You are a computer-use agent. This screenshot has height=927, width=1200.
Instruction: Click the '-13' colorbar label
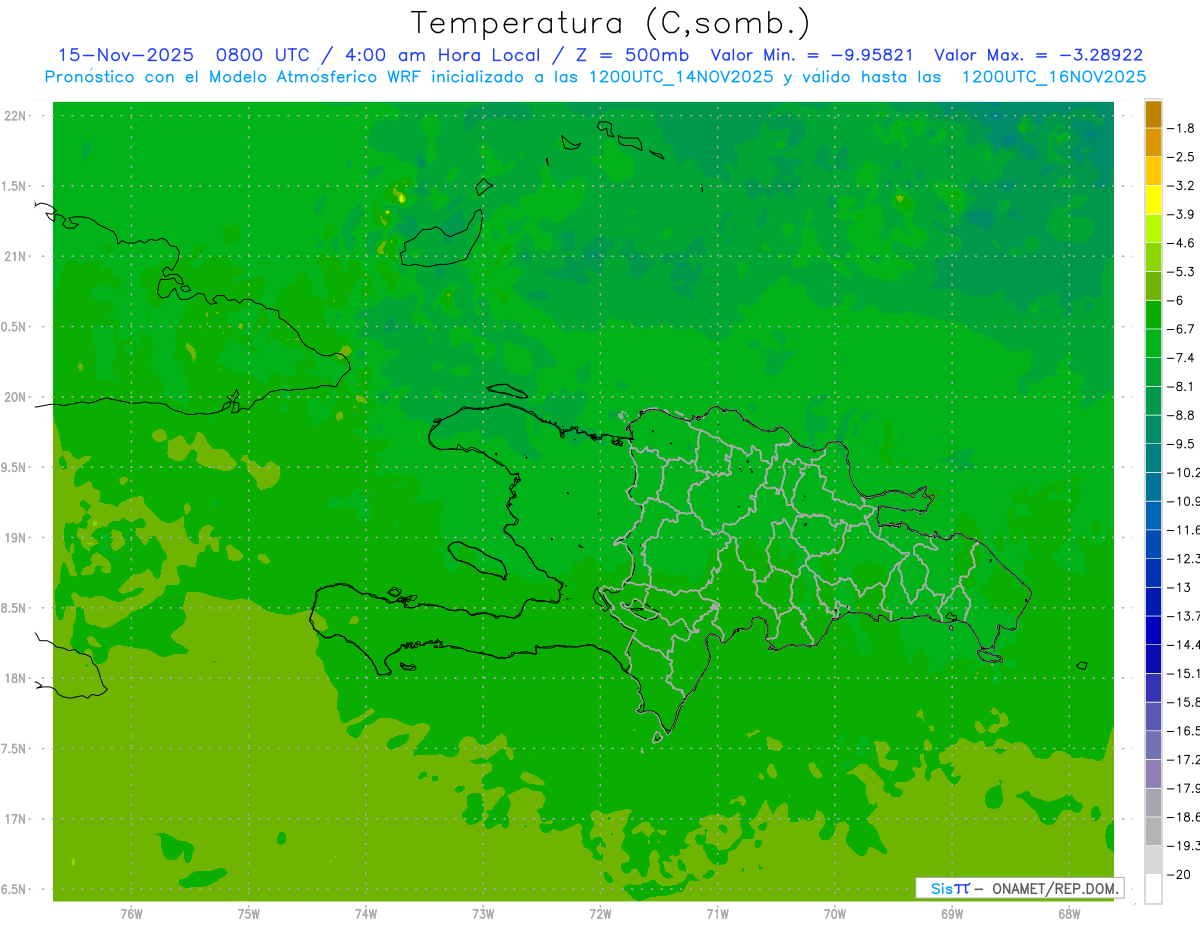coord(1178,587)
